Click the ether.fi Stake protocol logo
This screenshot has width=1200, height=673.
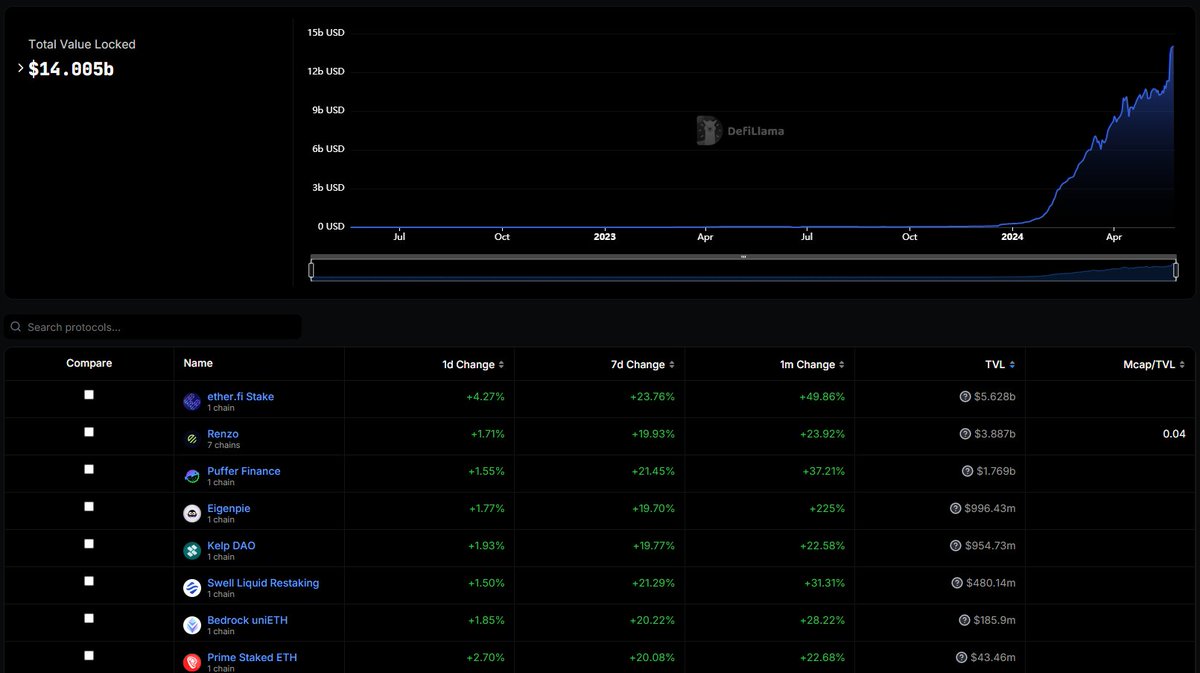192,401
